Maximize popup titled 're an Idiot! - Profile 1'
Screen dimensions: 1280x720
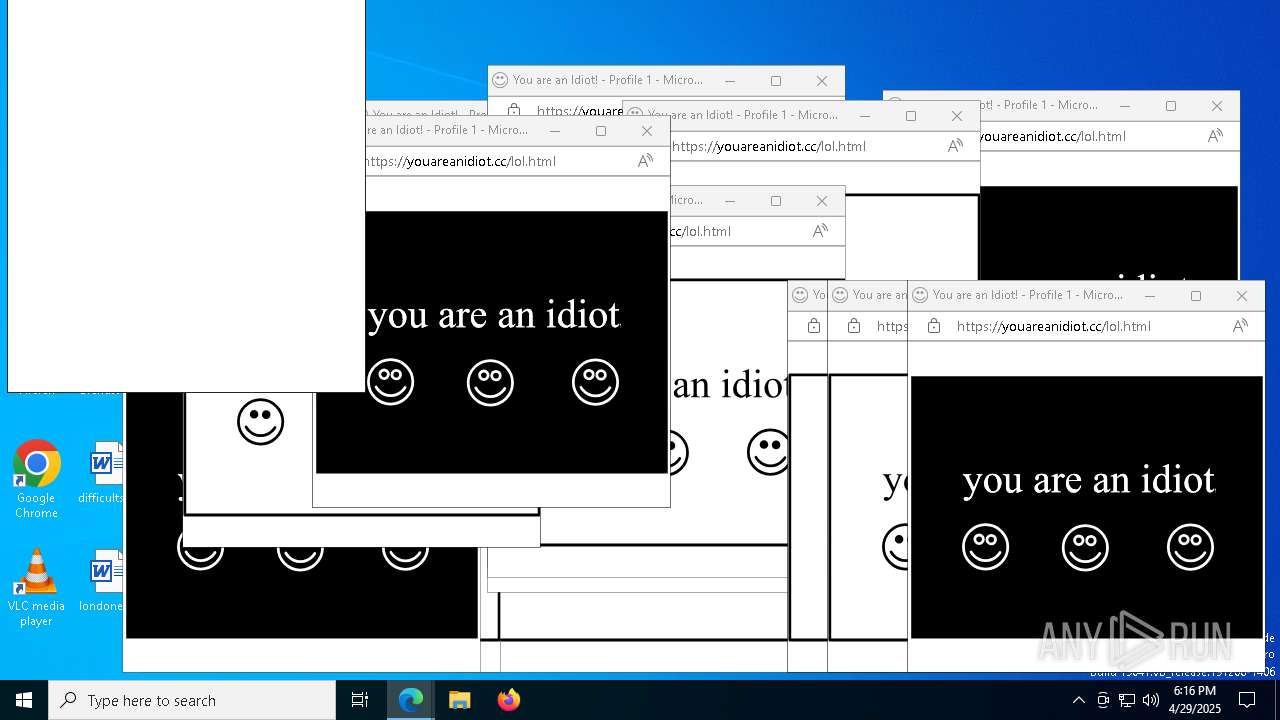601,131
